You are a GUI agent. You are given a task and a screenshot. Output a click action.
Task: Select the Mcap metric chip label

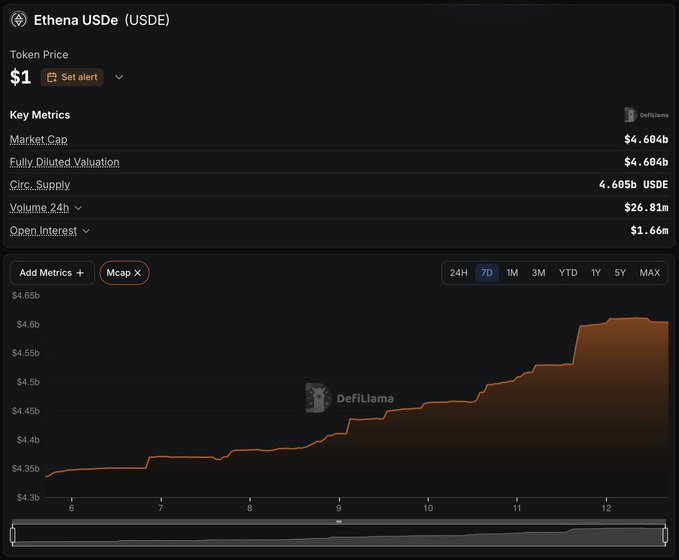[x=118, y=273]
